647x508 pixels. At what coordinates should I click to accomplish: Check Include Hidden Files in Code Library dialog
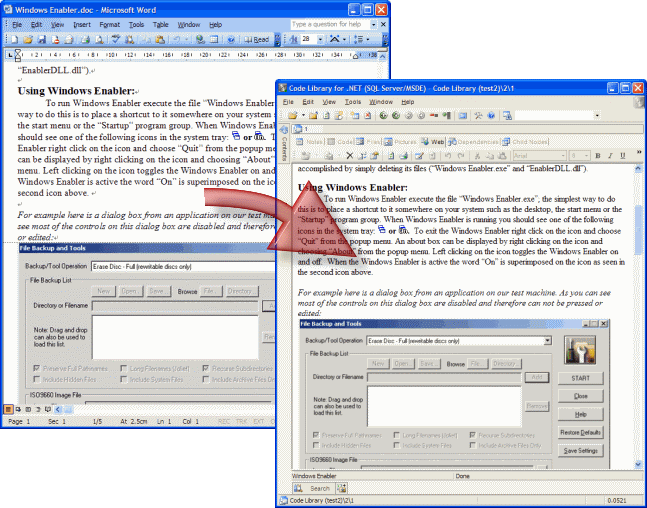pyautogui.click(x=316, y=445)
